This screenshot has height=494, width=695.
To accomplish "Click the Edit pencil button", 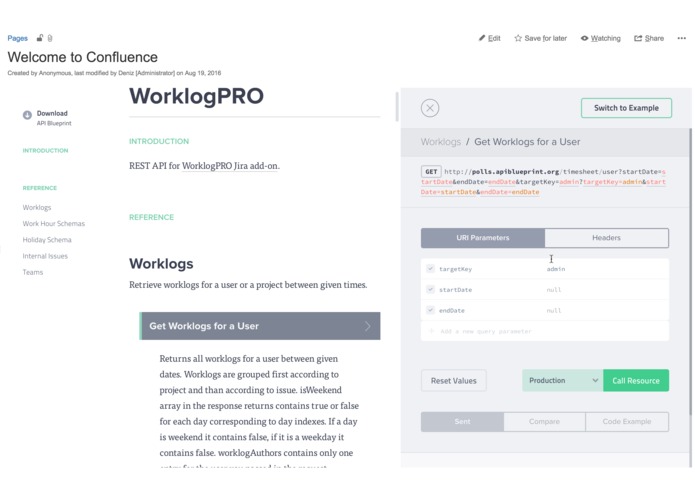I will (x=490, y=39).
